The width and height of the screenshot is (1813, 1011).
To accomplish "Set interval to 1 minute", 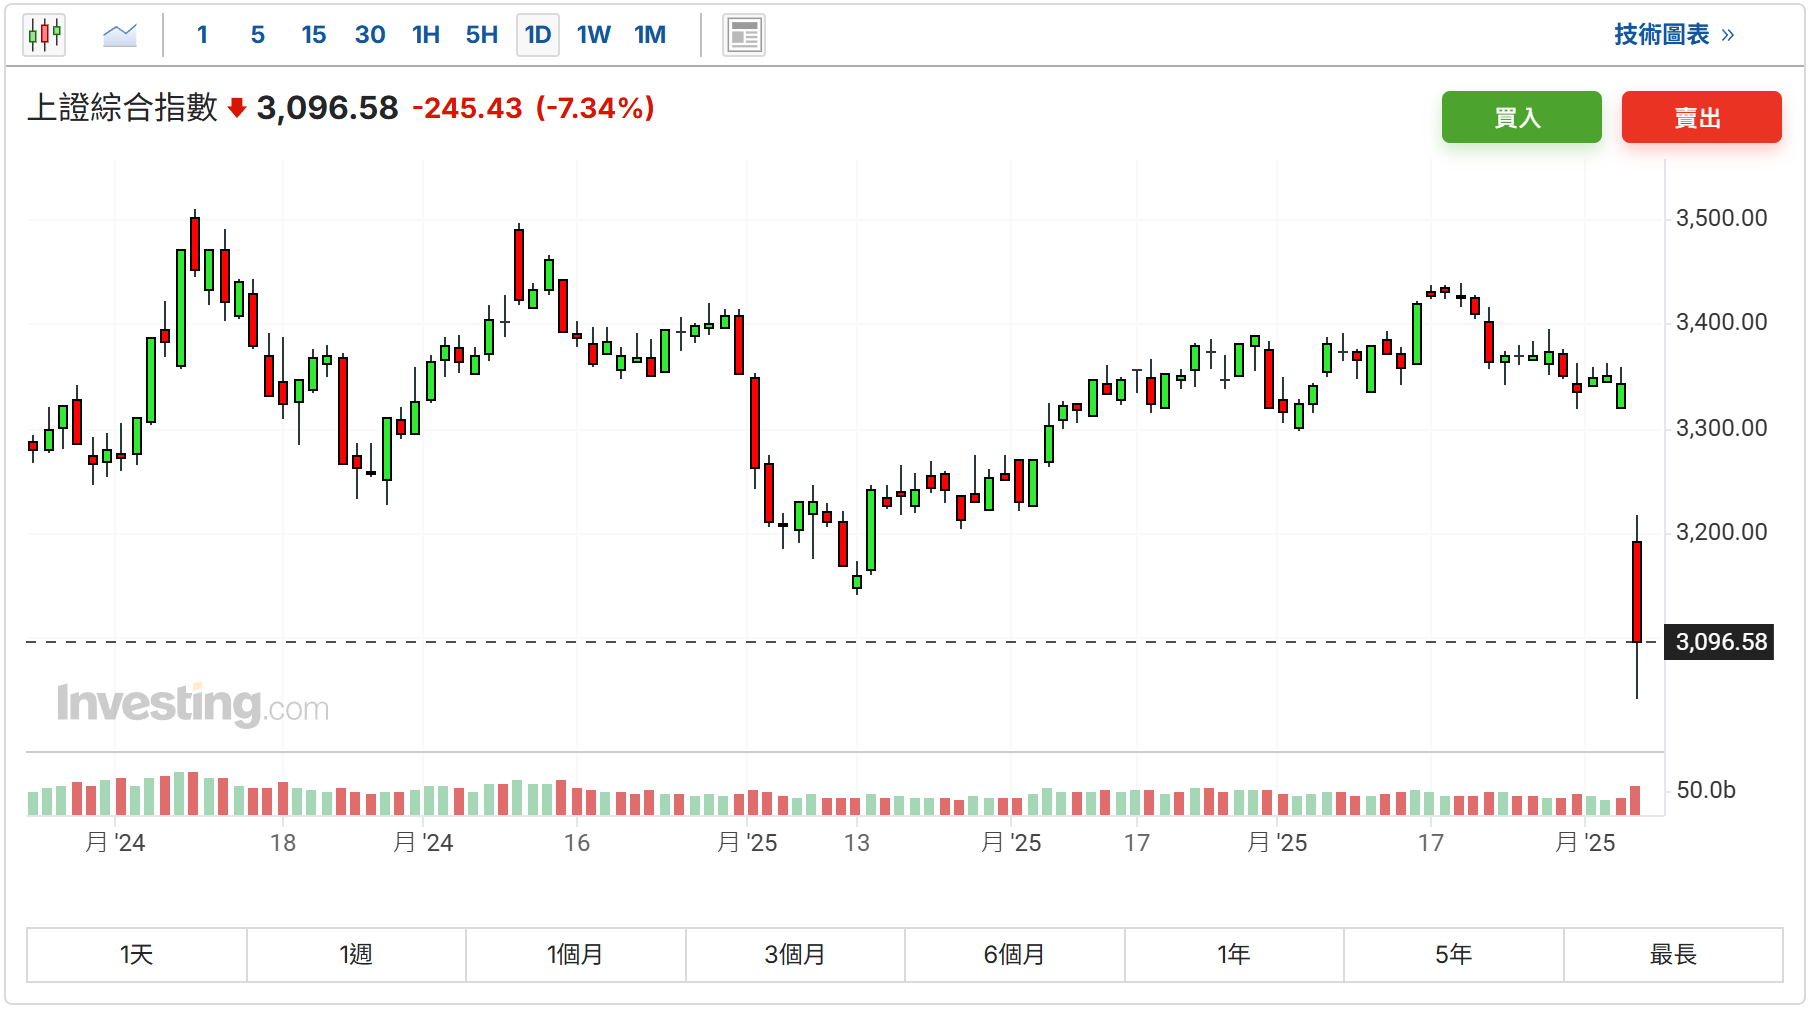I will tap(202, 35).
